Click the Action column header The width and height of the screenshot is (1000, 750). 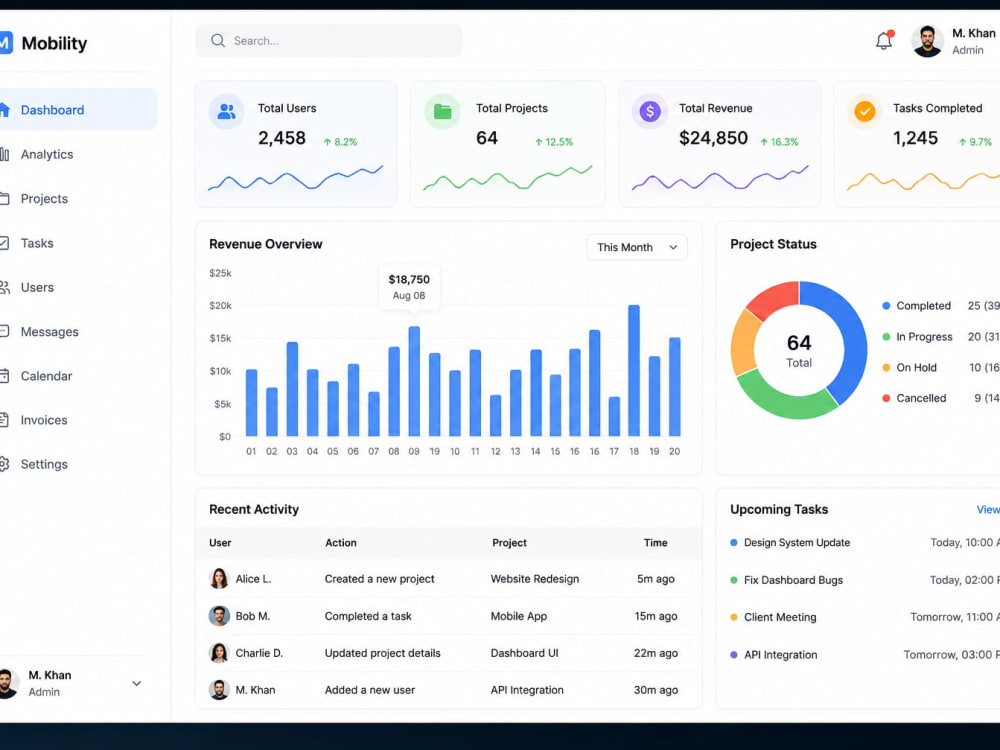coord(341,543)
